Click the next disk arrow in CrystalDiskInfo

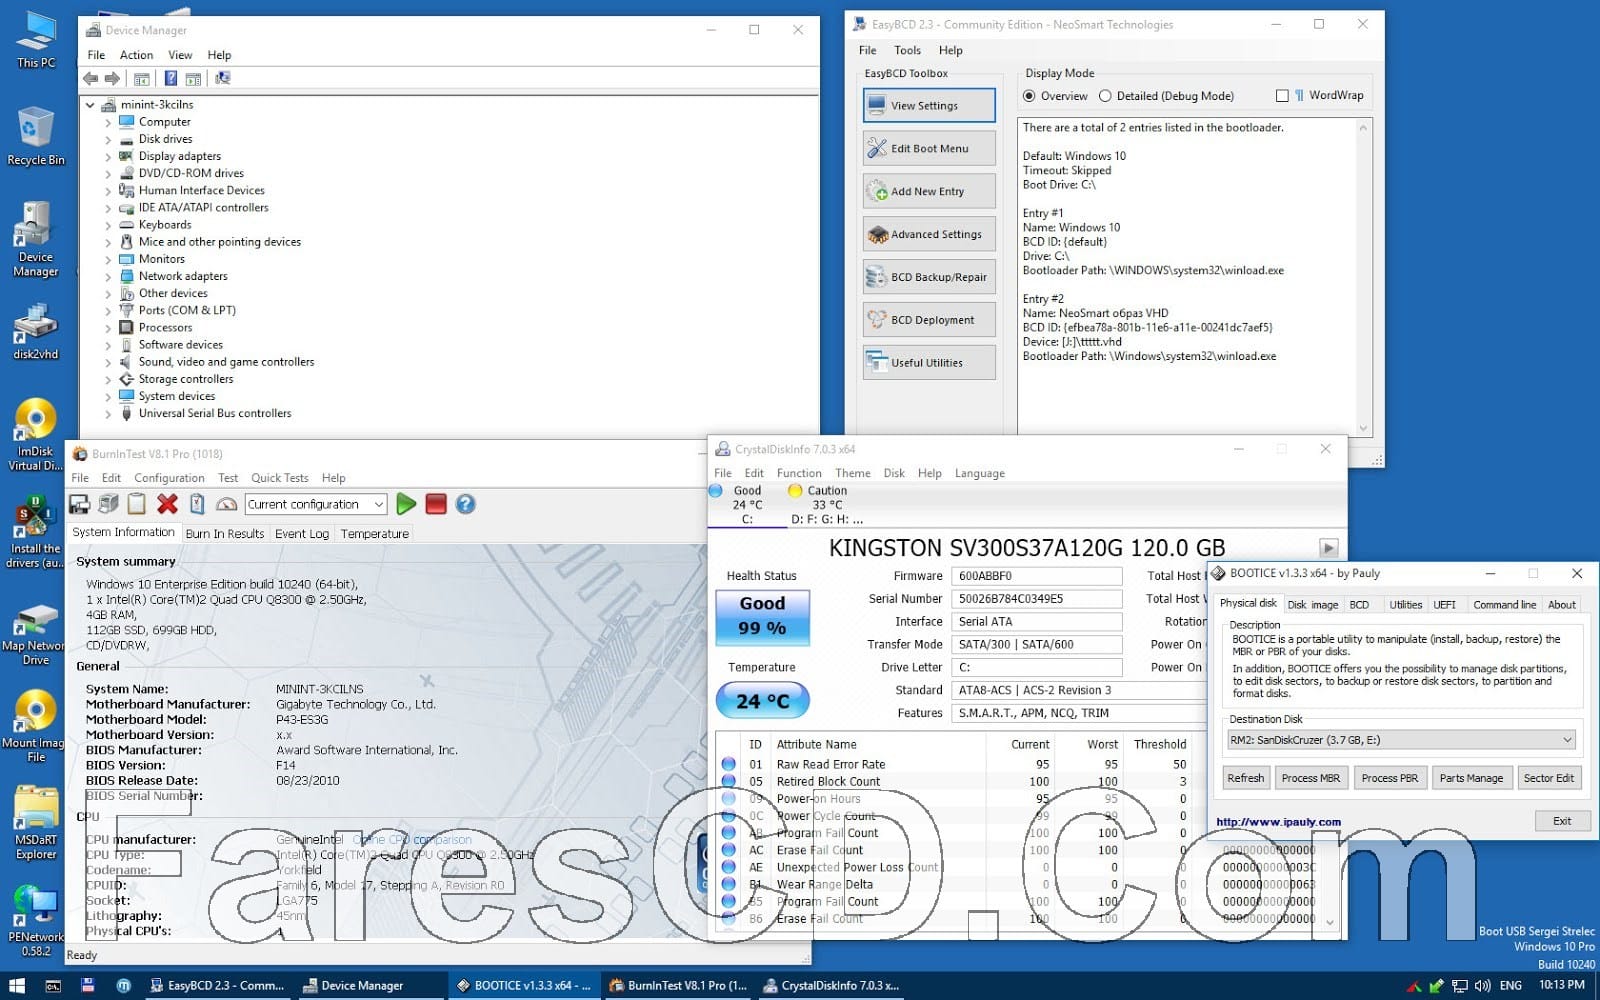(1328, 548)
